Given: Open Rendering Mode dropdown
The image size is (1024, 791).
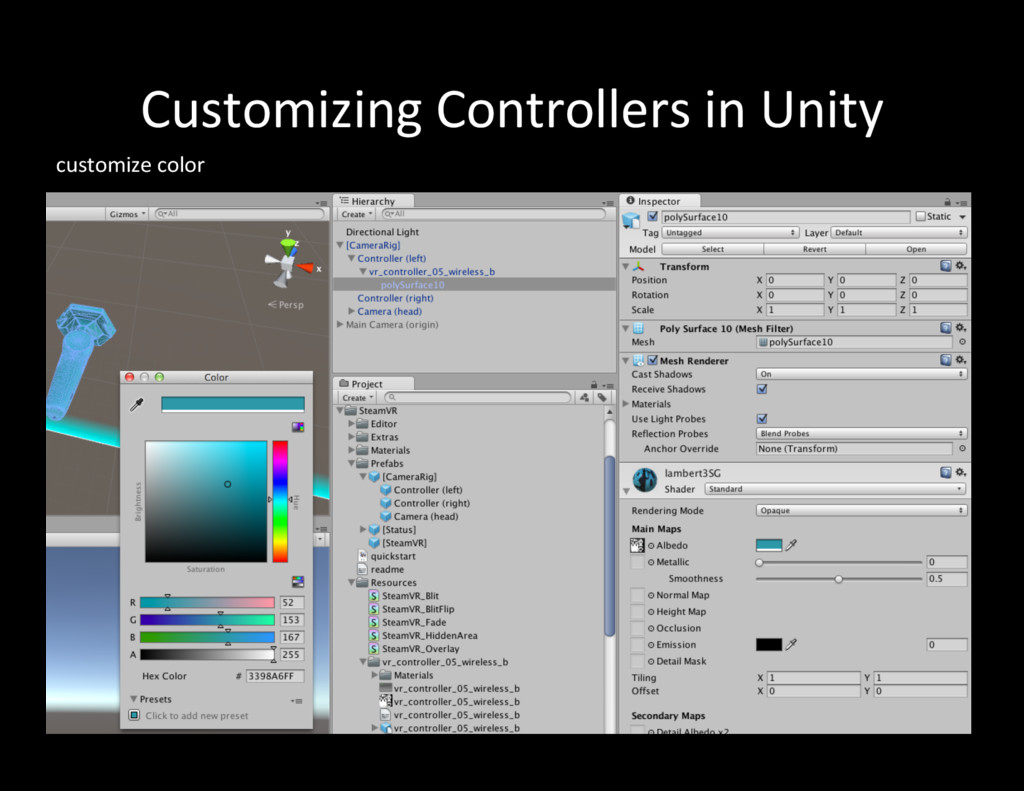Looking at the screenshot, I should (x=861, y=510).
